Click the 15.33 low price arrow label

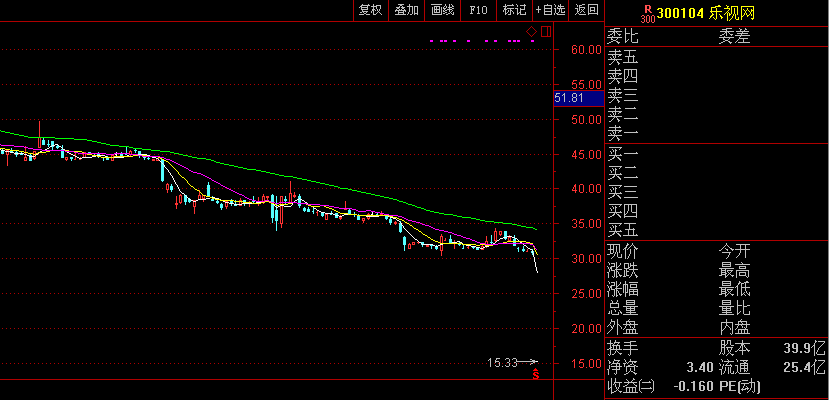pos(512,362)
